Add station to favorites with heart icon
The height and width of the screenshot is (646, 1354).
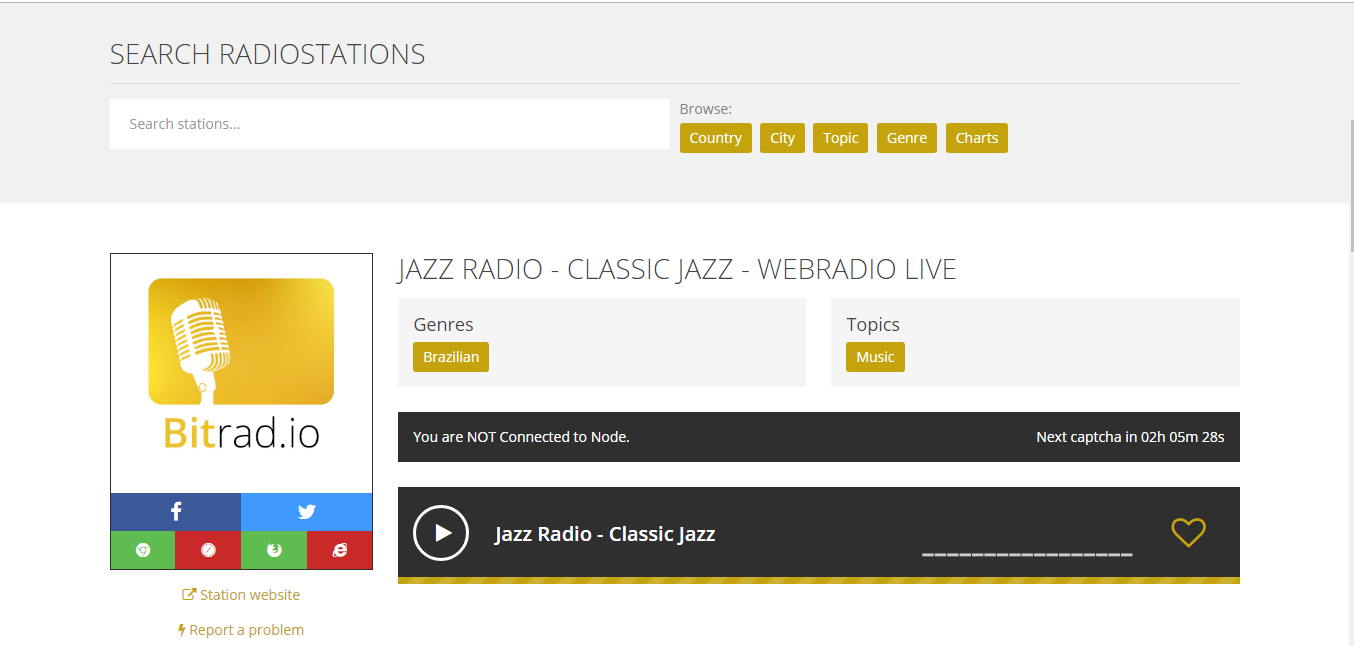pyautogui.click(x=1188, y=532)
